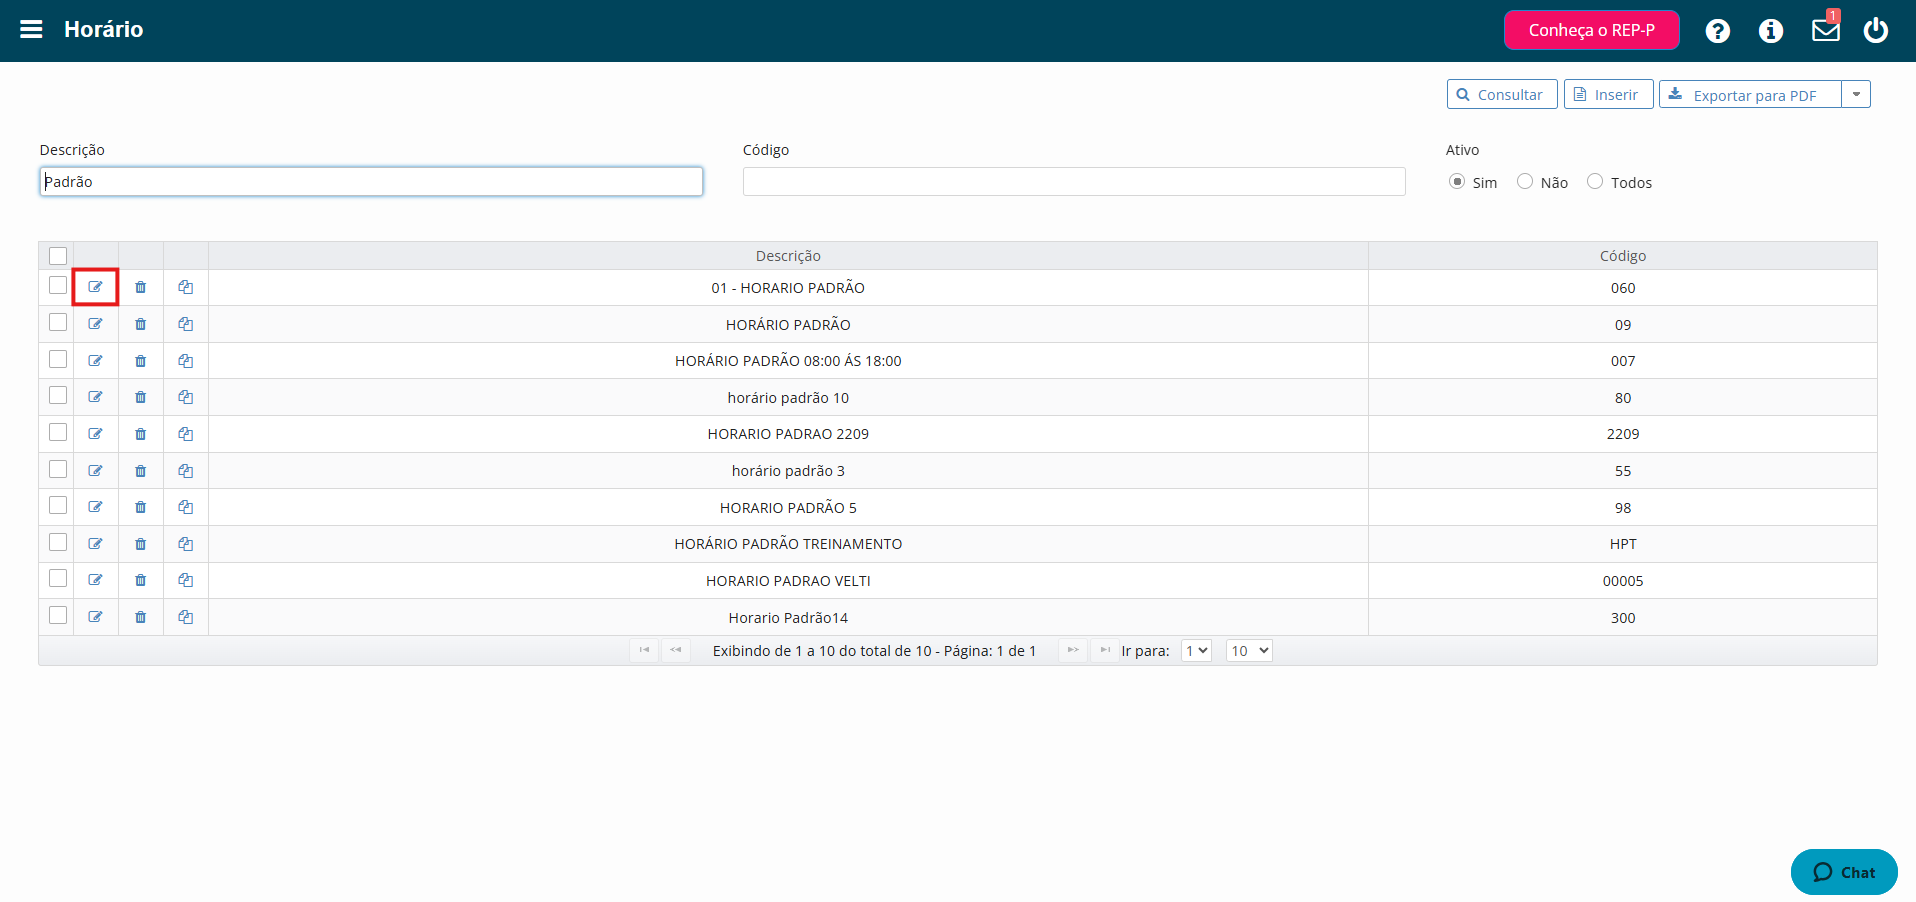Sort by the Código column header
This screenshot has height=902, width=1916.
pyautogui.click(x=1622, y=256)
